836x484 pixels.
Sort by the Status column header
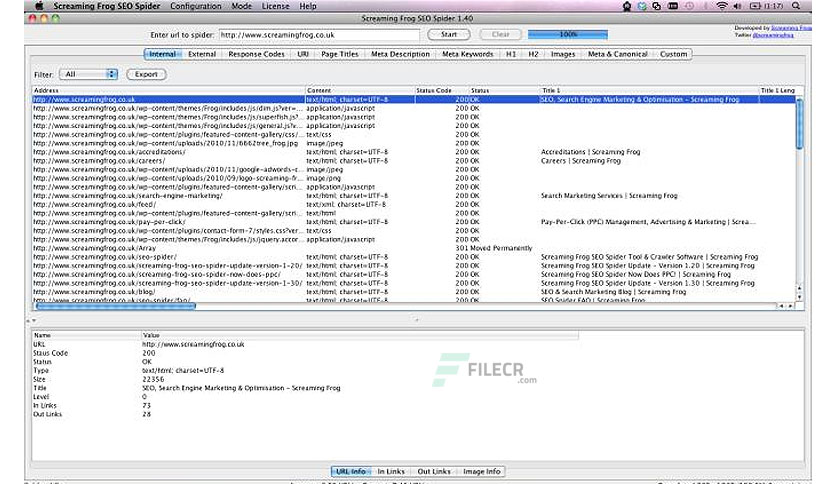click(504, 91)
